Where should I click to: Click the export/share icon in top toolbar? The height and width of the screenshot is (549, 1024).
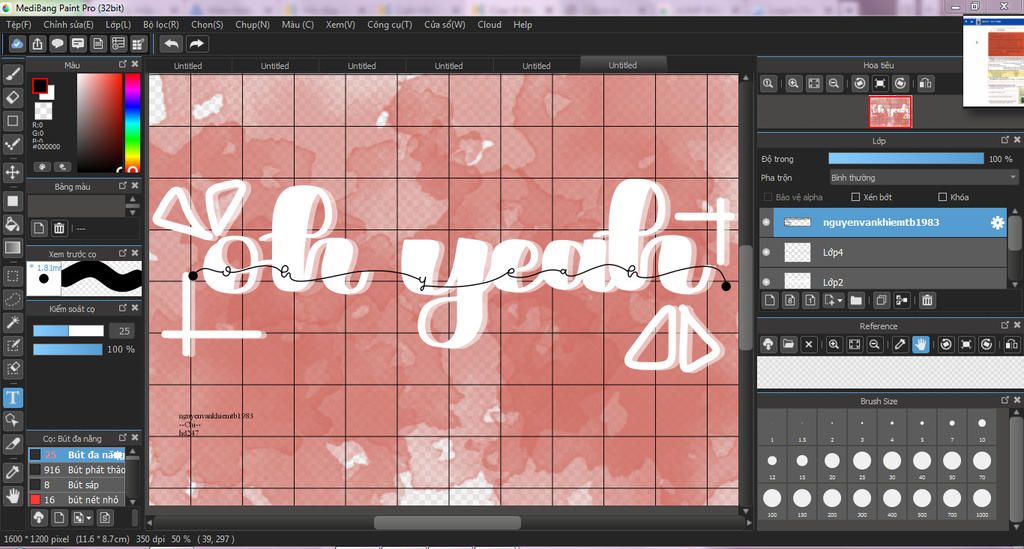[x=37, y=44]
